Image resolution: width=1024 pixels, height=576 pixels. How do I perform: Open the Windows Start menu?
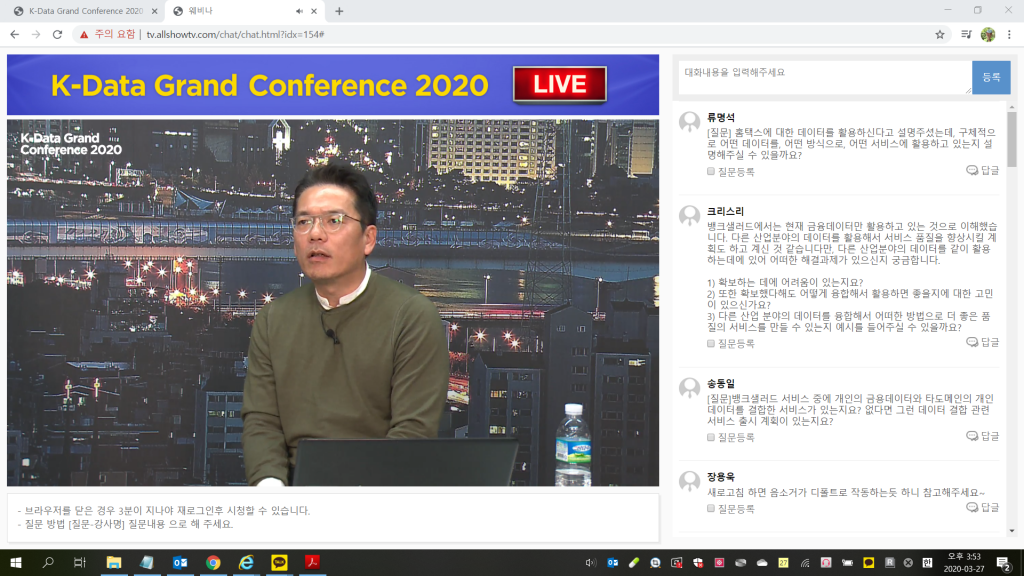[16, 562]
